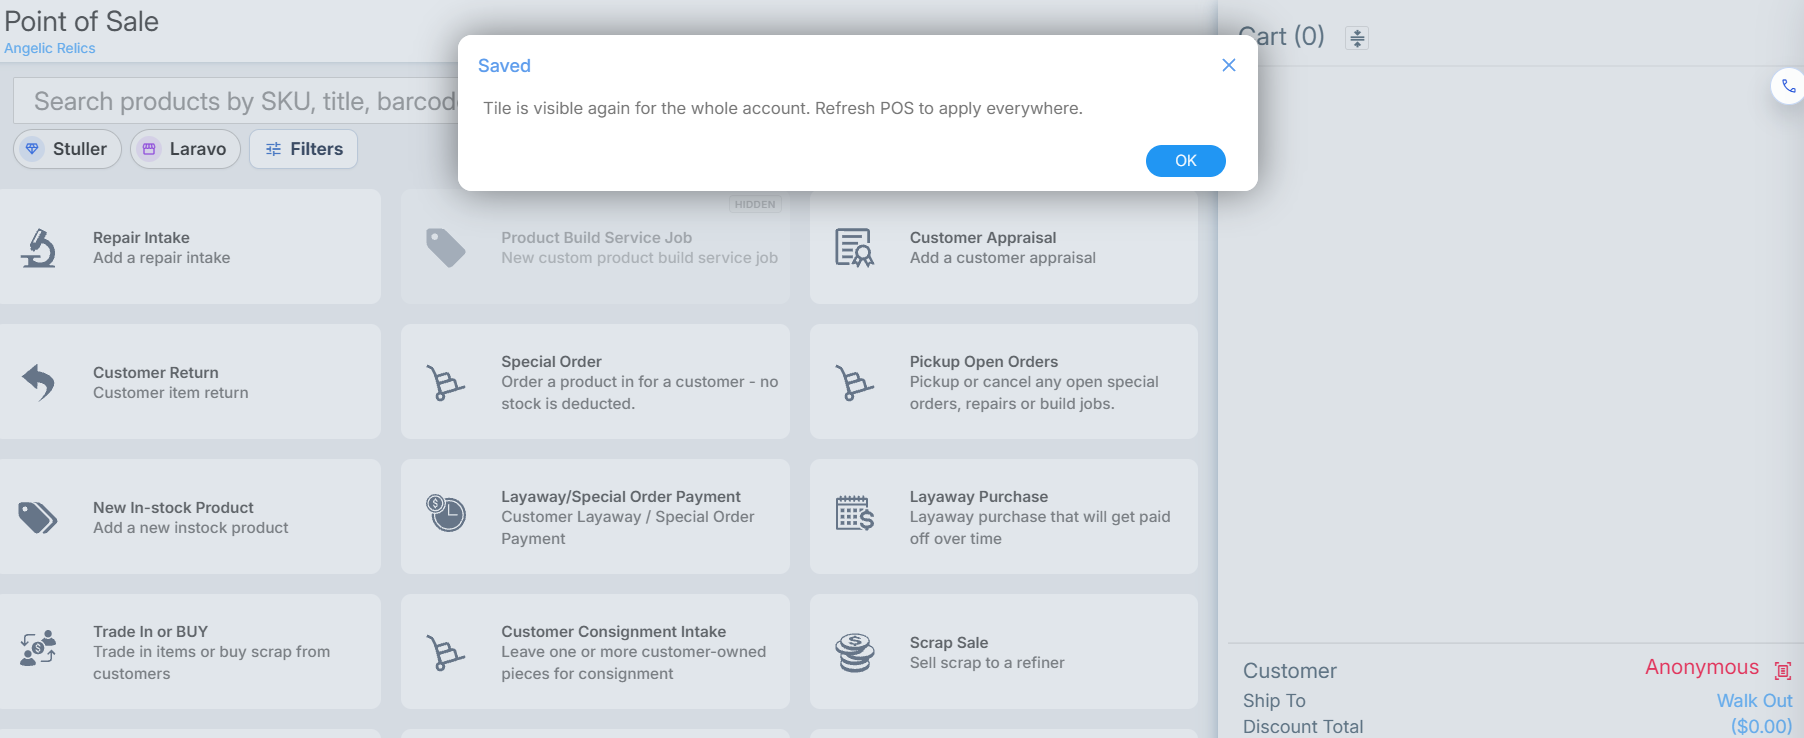This screenshot has width=1804, height=738.
Task: Click the Layaway/Special Order Payment clock icon
Action: [x=445, y=513]
